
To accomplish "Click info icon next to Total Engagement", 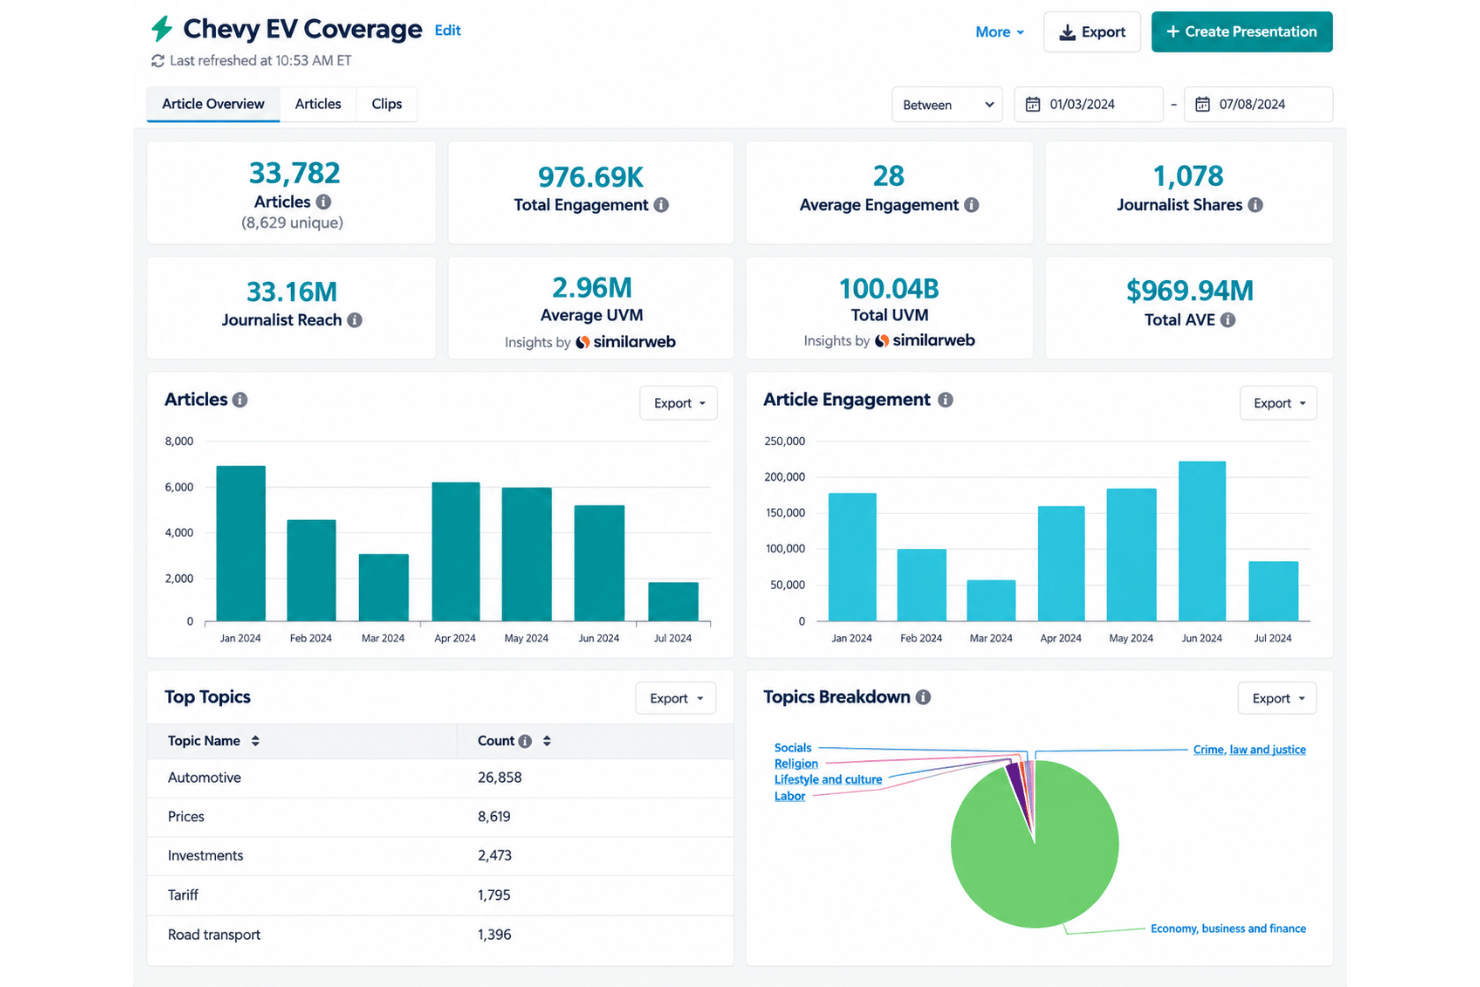I will pyautogui.click(x=661, y=205).
